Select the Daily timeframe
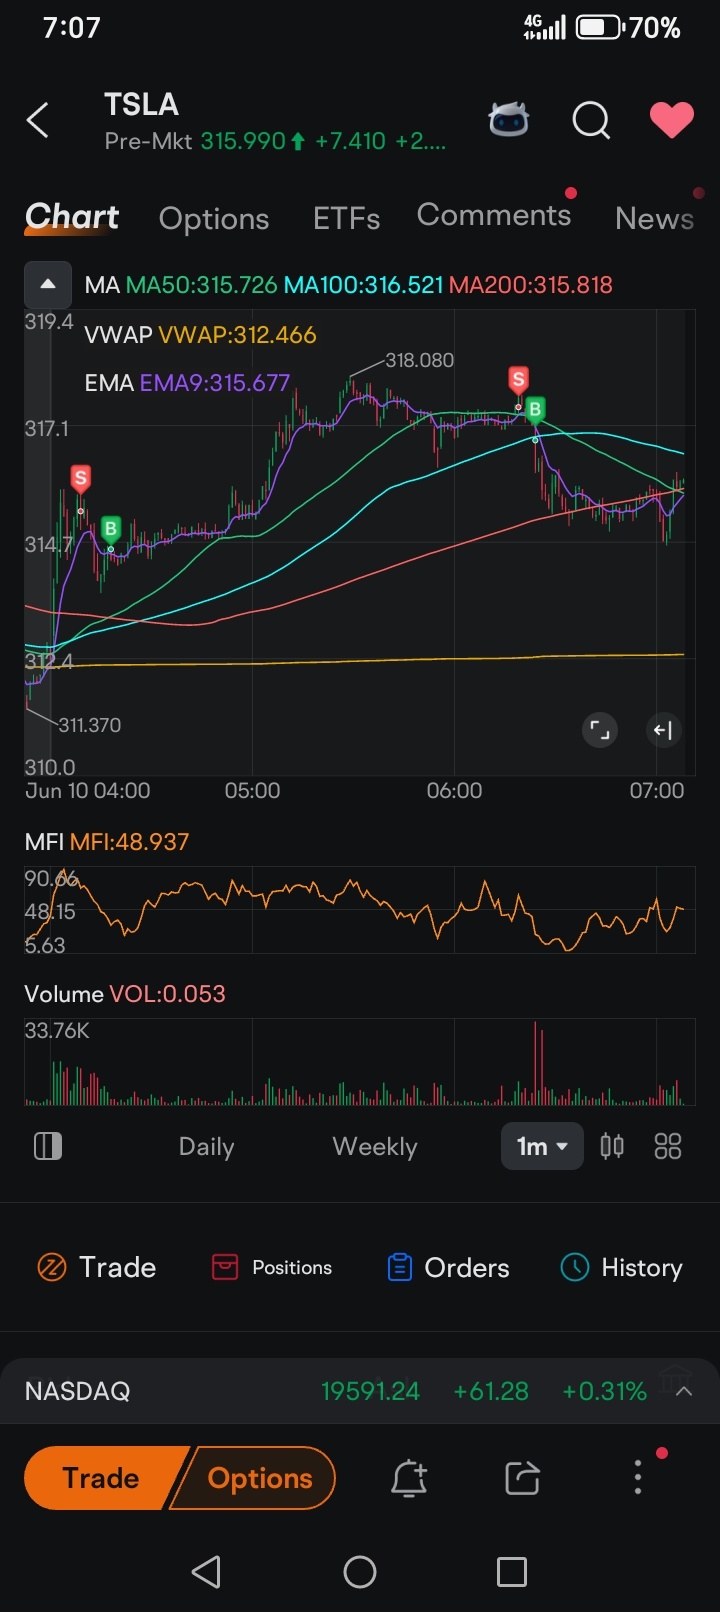720x1612 pixels. [206, 1147]
